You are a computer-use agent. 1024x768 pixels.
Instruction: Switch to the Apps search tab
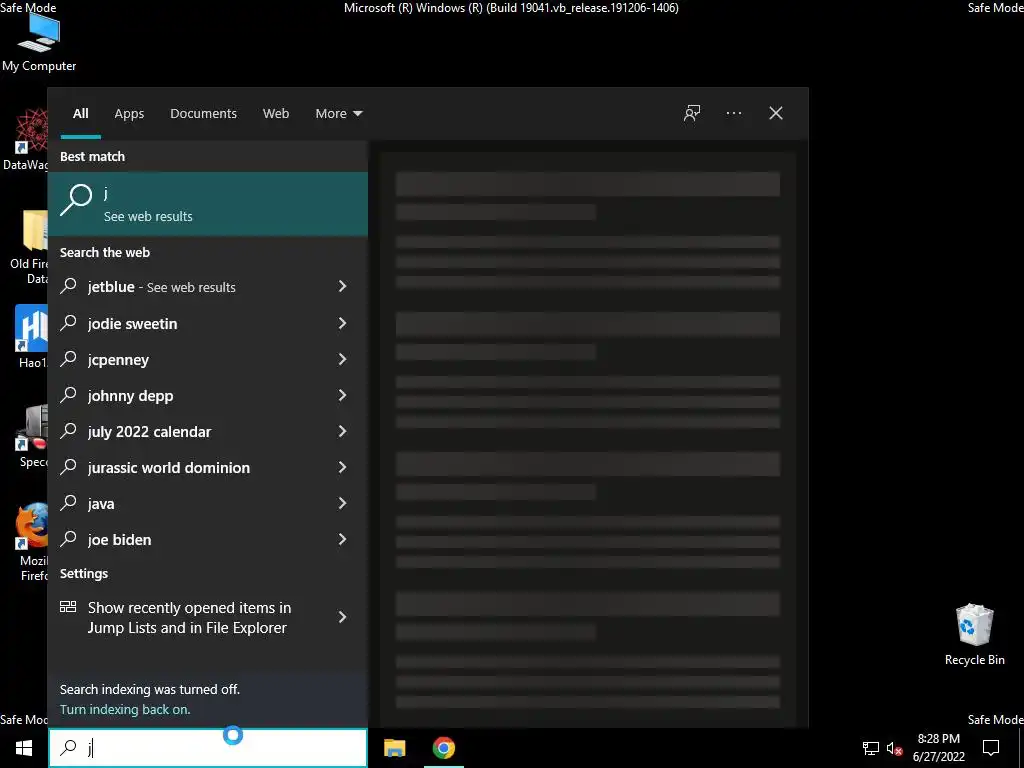[129, 114]
